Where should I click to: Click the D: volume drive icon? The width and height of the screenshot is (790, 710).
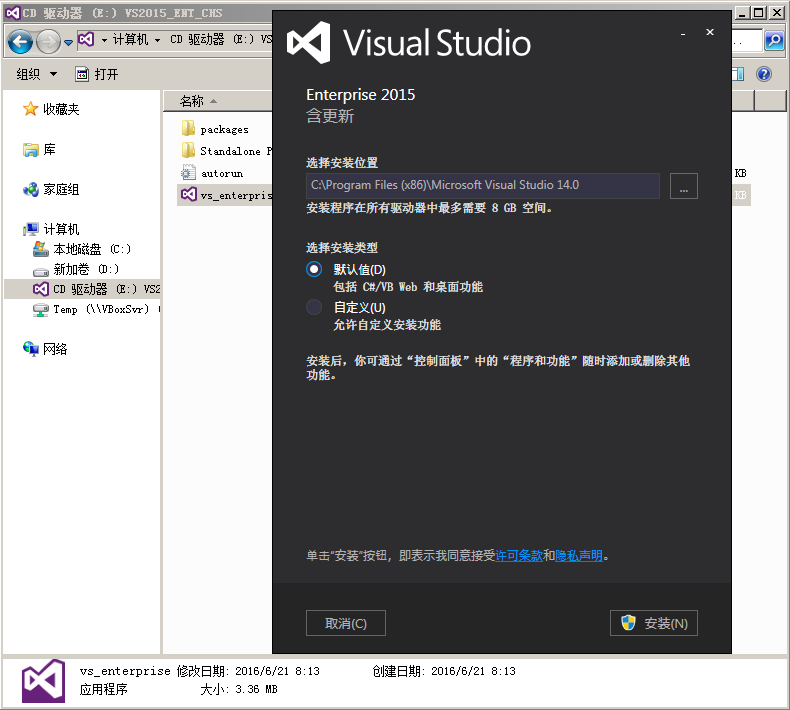pyautogui.click(x=41, y=272)
